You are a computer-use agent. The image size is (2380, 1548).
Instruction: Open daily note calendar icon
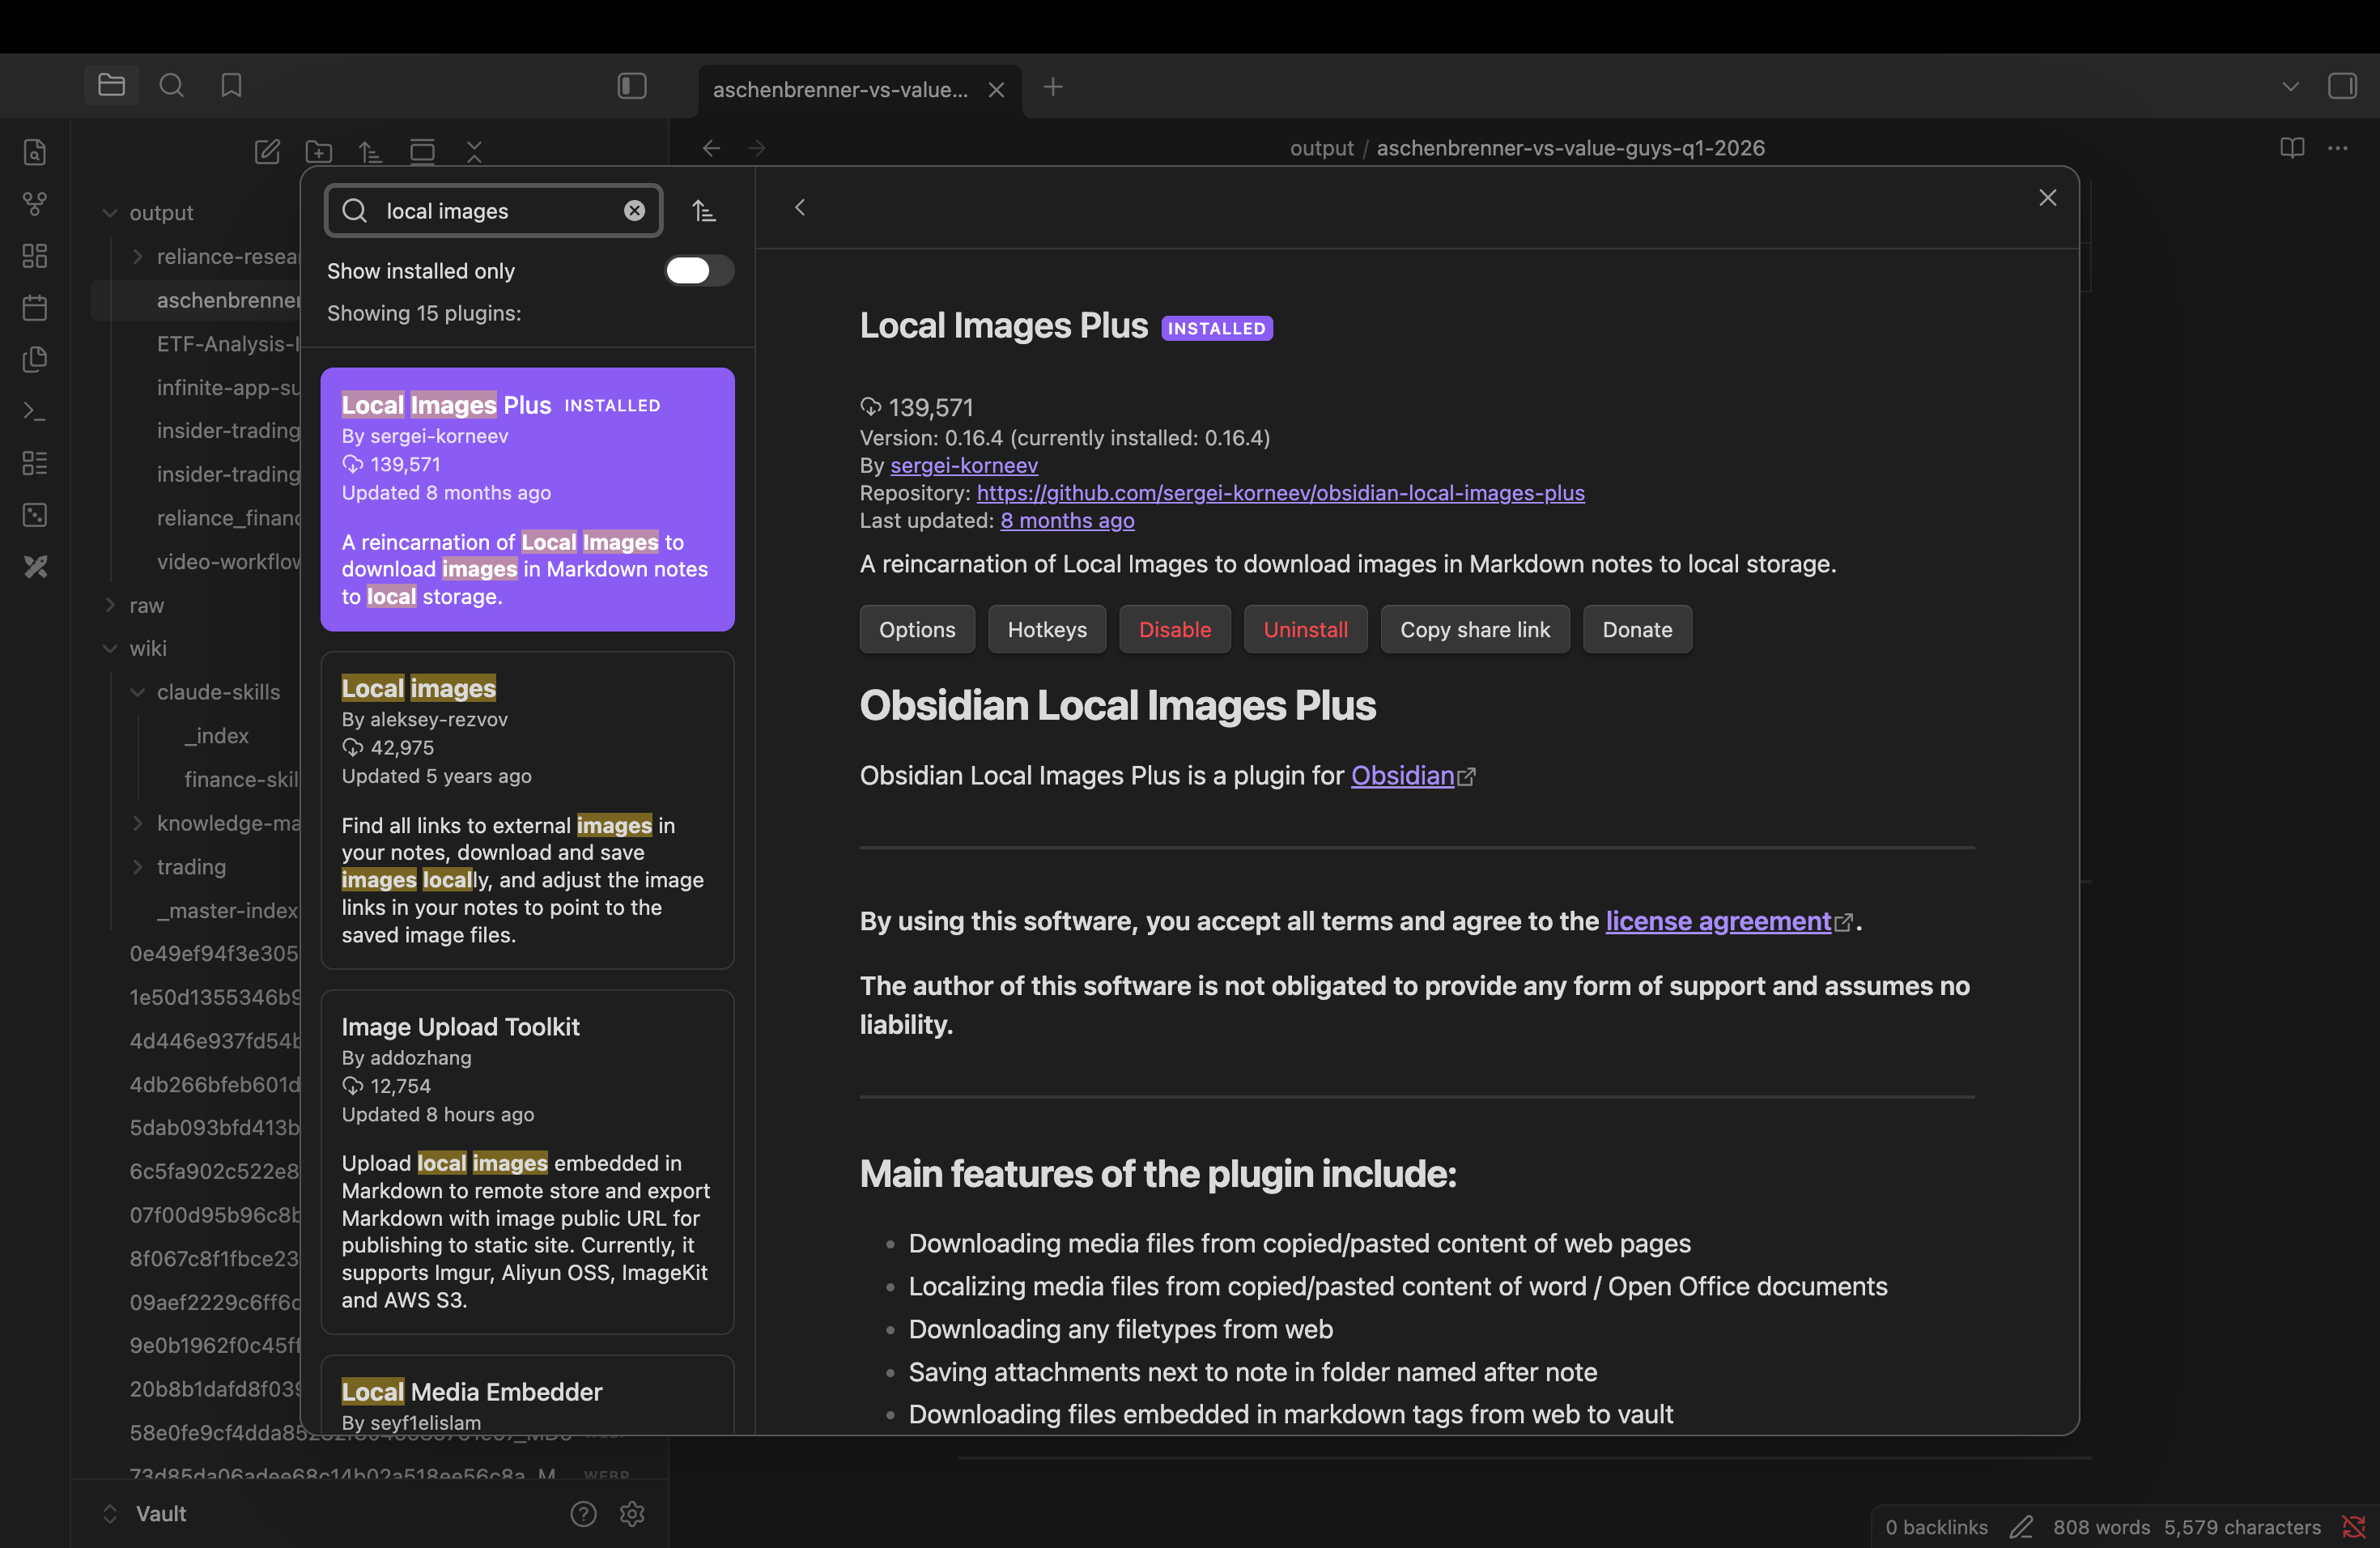[35, 308]
